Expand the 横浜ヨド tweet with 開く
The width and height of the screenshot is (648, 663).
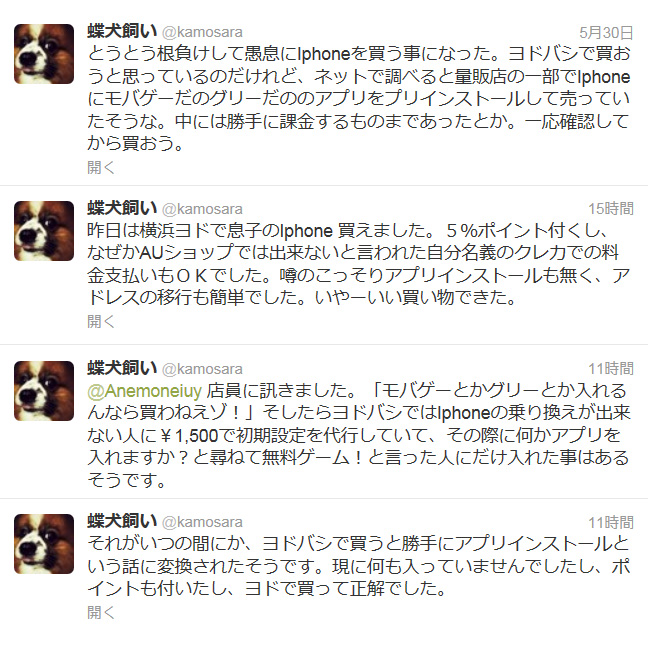tap(101, 321)
